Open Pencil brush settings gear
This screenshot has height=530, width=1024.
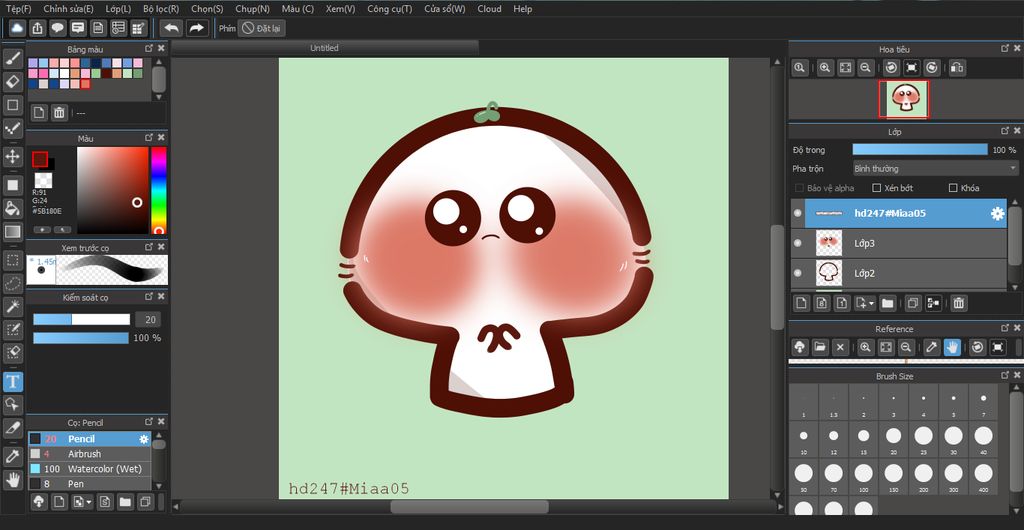pyautogui.click(x=144, y=439)
